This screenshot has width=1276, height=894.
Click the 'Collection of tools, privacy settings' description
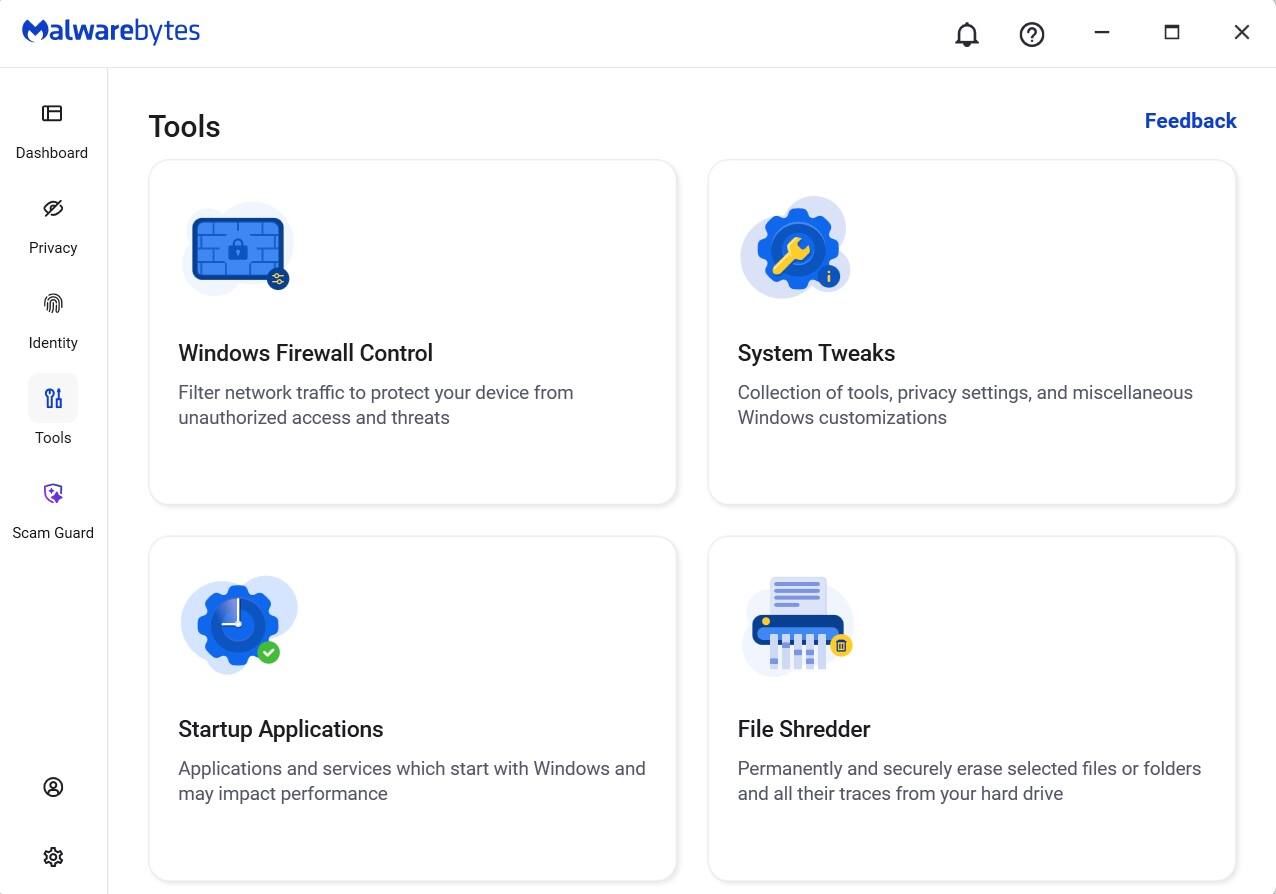965,405
